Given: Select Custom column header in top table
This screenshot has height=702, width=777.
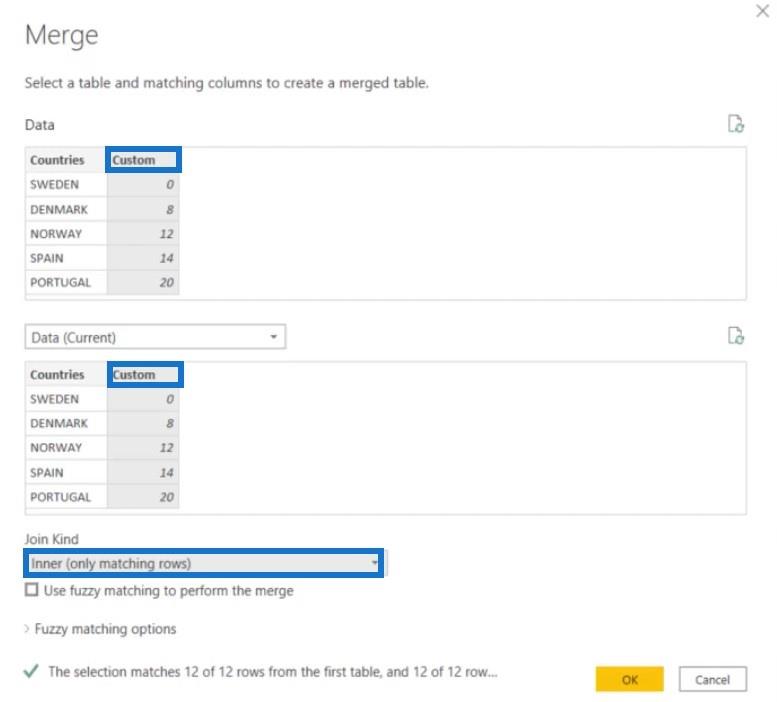Looking at the screenshot, I should tap(143, 160).
